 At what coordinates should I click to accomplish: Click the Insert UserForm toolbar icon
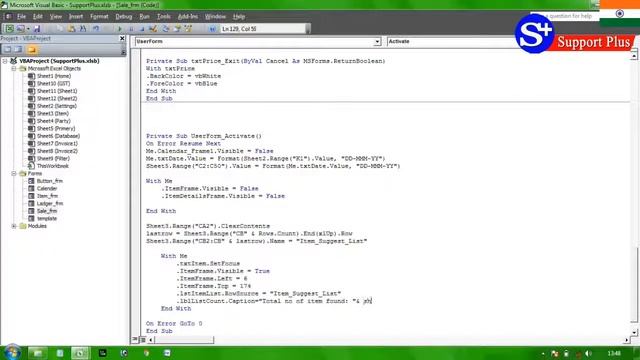tap(20, 29)
